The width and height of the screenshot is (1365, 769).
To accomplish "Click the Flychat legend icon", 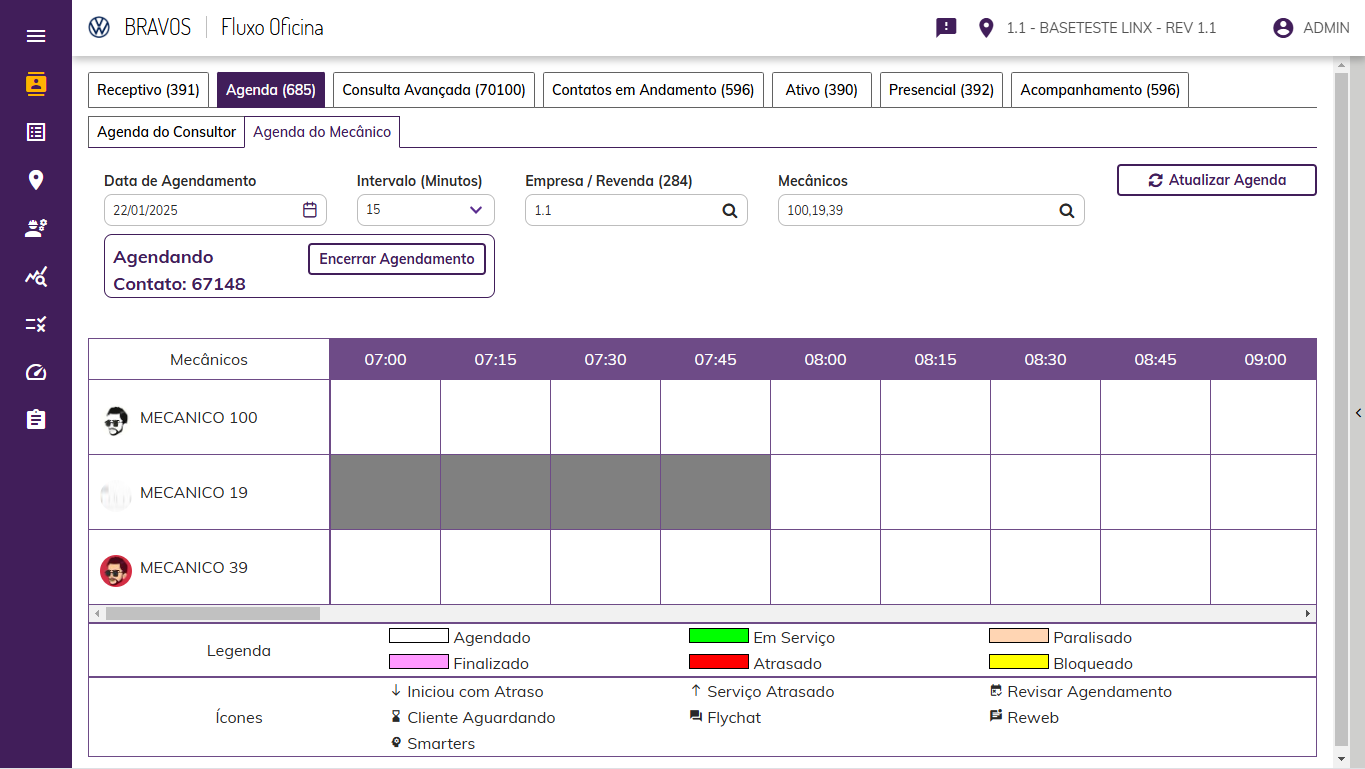I will tap(696, 717).
